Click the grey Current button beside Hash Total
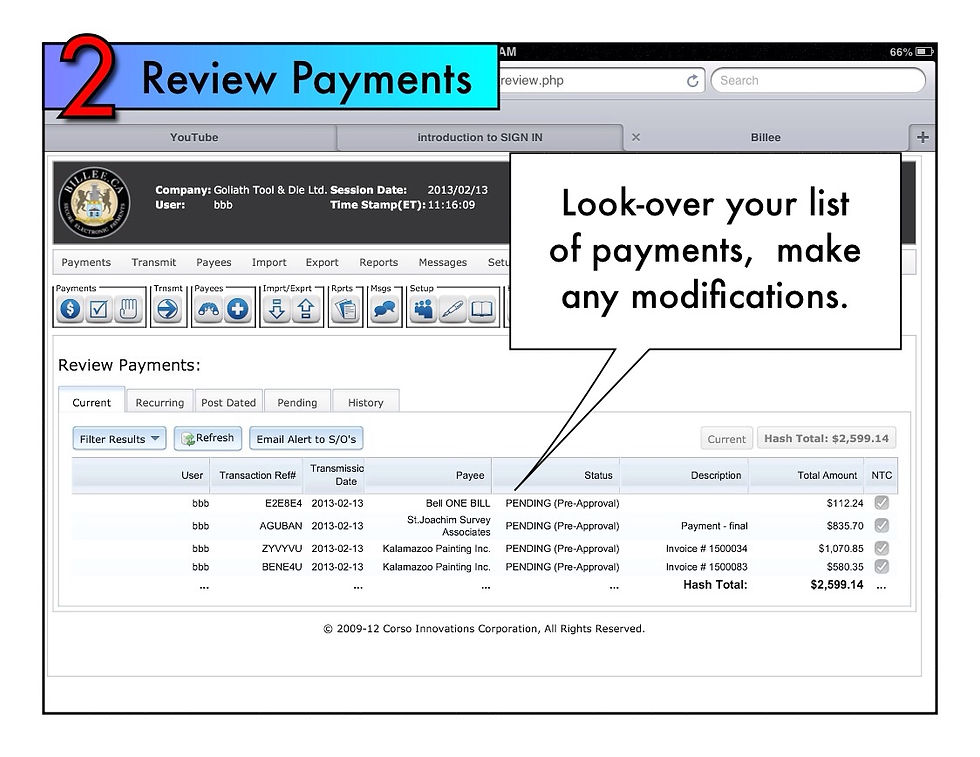Screen dimensions: 980x757 (726, 439)
